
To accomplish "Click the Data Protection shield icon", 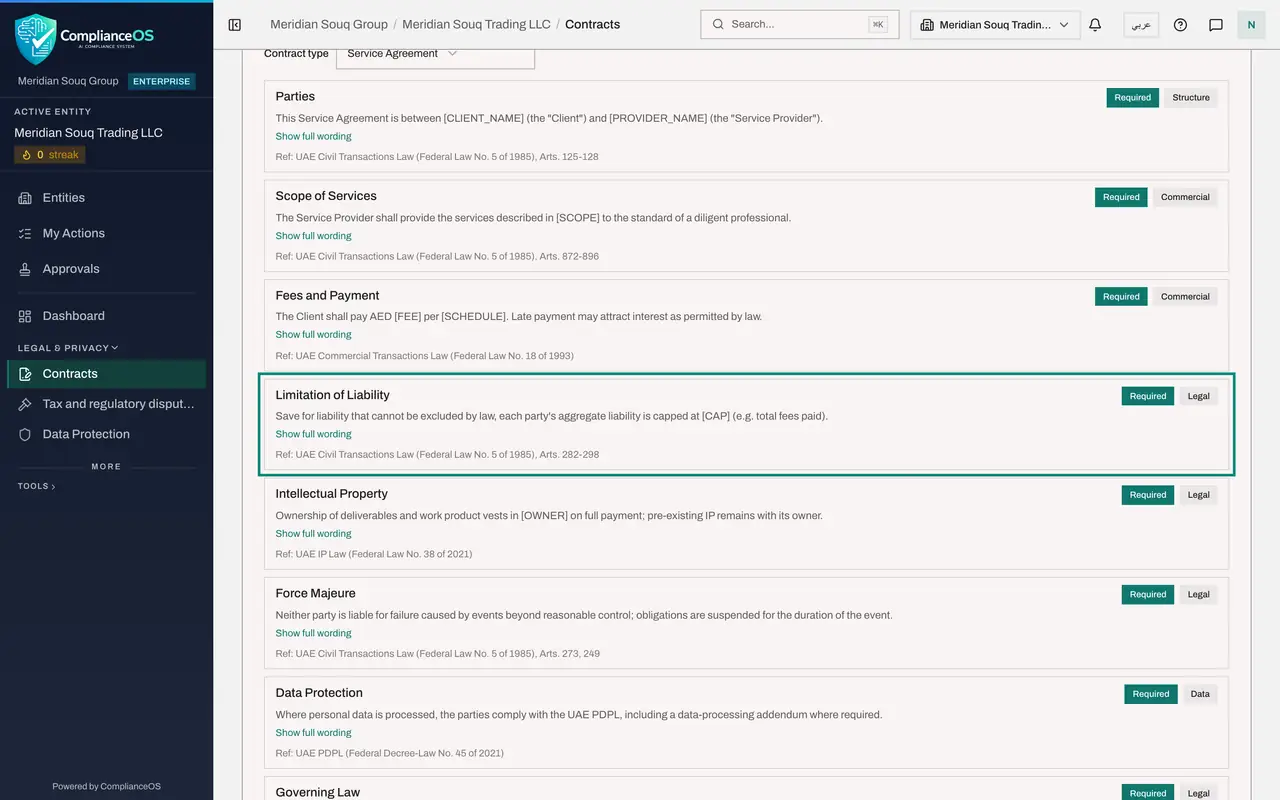I will (x=25, y=434).
